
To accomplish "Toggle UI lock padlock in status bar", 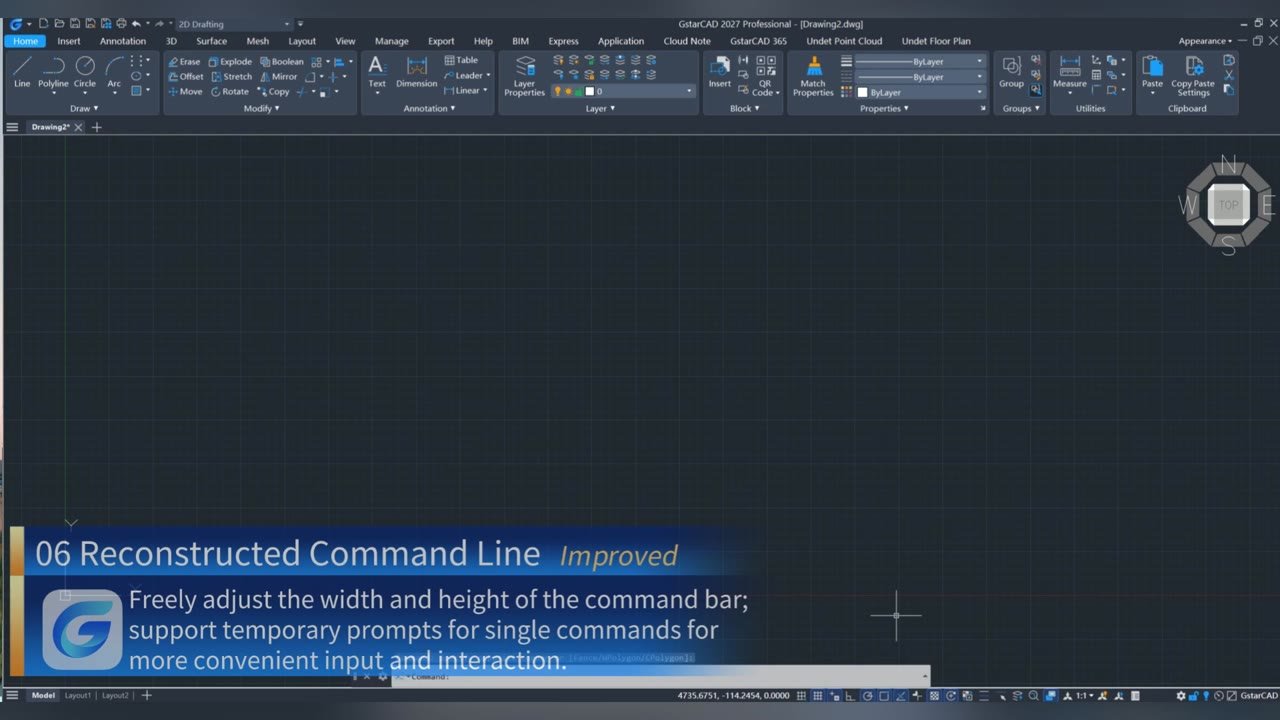I will tap(1193, 696).
